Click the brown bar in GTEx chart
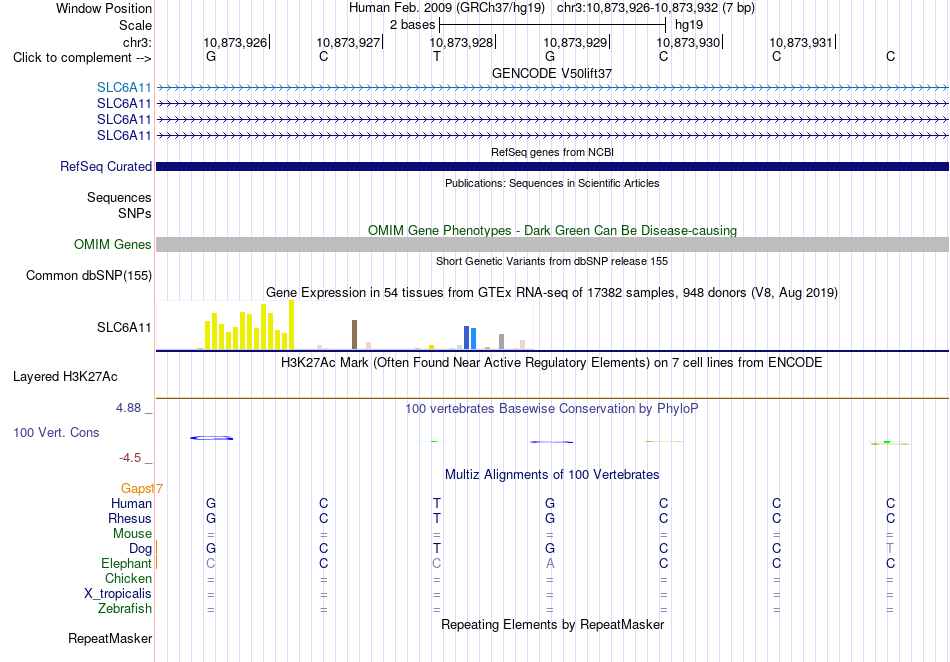950x662 pixels. [x=354, y=334]
